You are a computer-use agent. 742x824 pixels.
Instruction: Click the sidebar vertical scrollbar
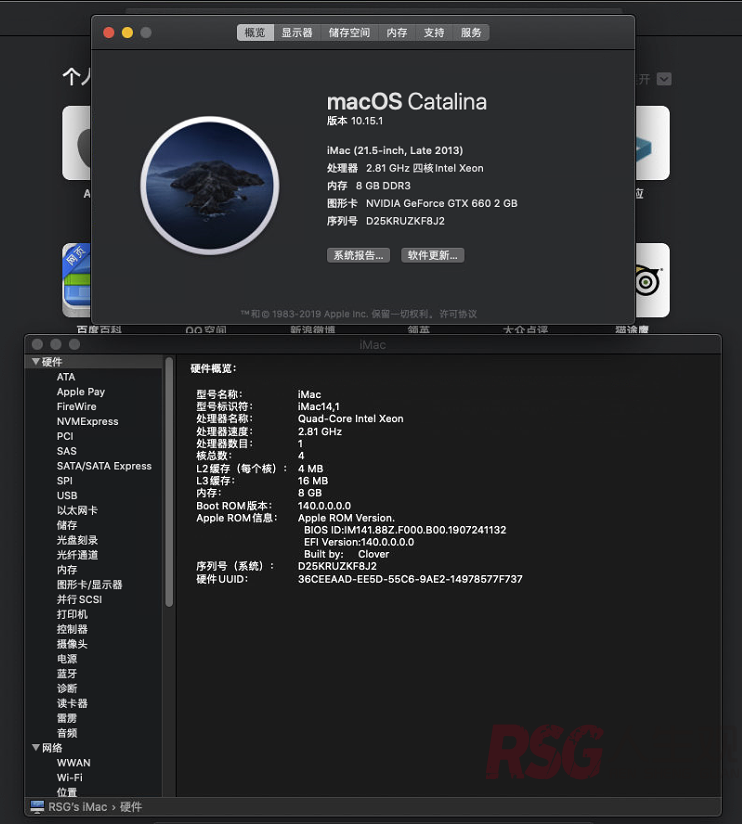169,482
